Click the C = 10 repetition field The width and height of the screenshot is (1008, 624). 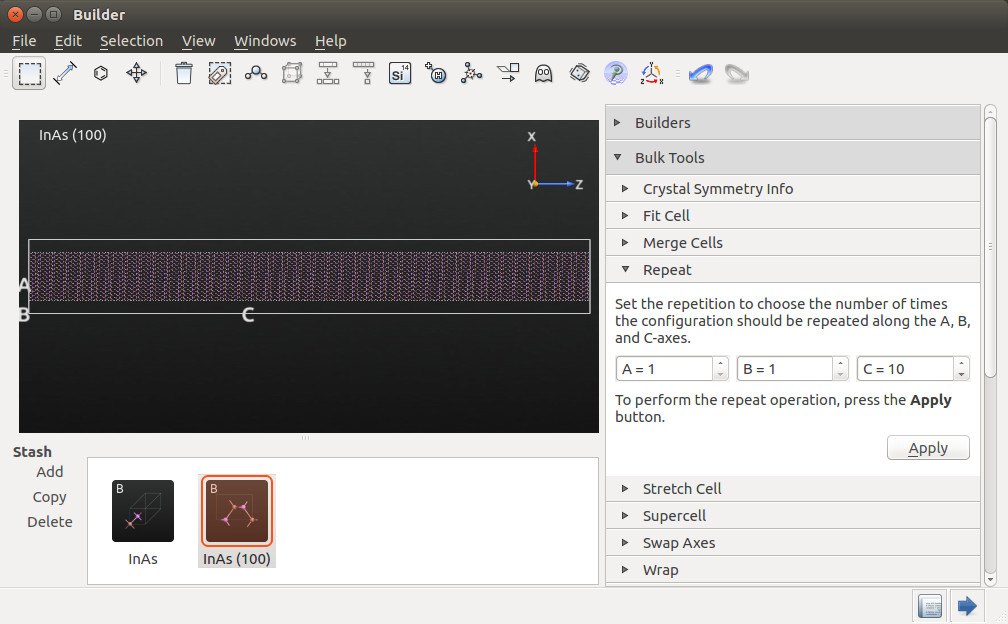click(905, 369)
